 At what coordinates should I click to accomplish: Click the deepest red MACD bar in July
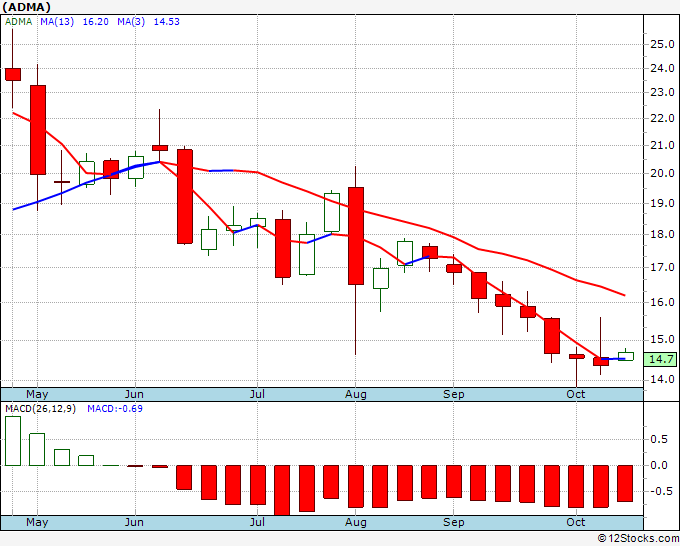[282, 490]
